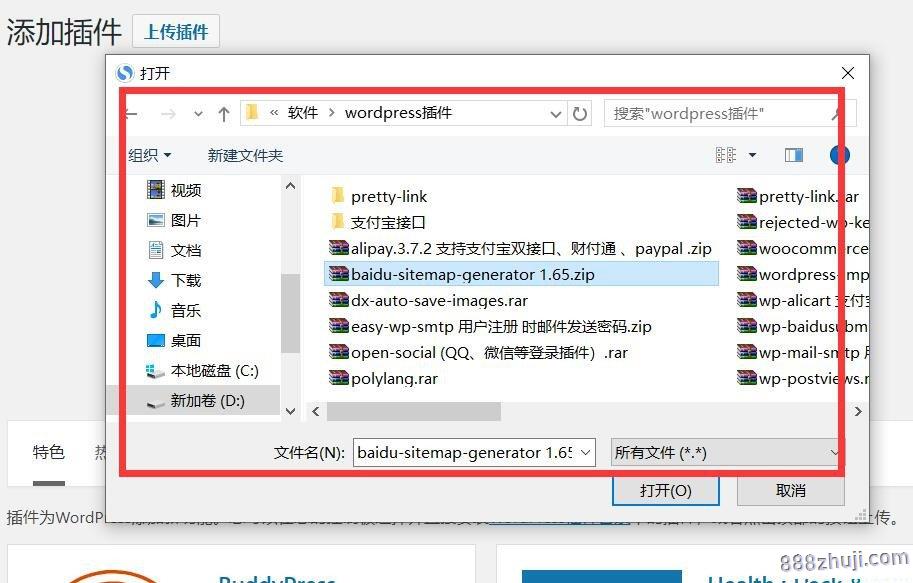Expand the address bar path dropdown
The height and width of the screenshot is (583, 913).
[x=555, y=114]
